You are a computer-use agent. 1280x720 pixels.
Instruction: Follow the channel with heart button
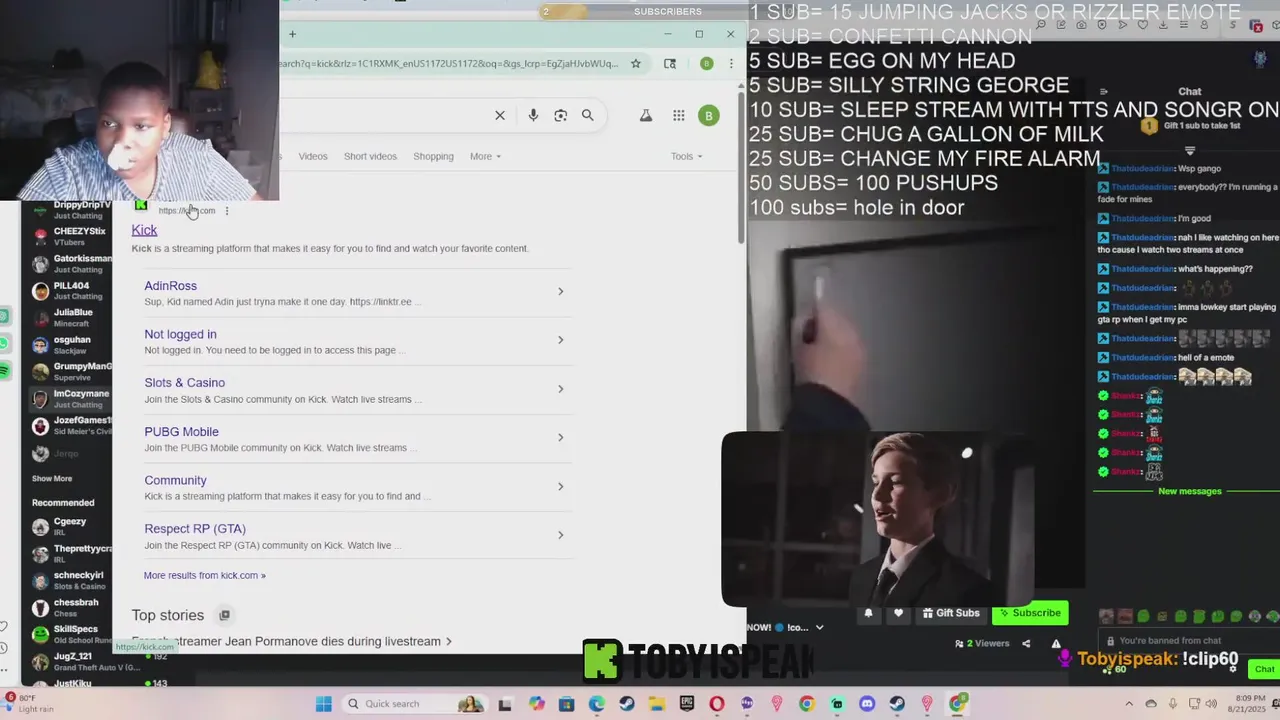898,613
